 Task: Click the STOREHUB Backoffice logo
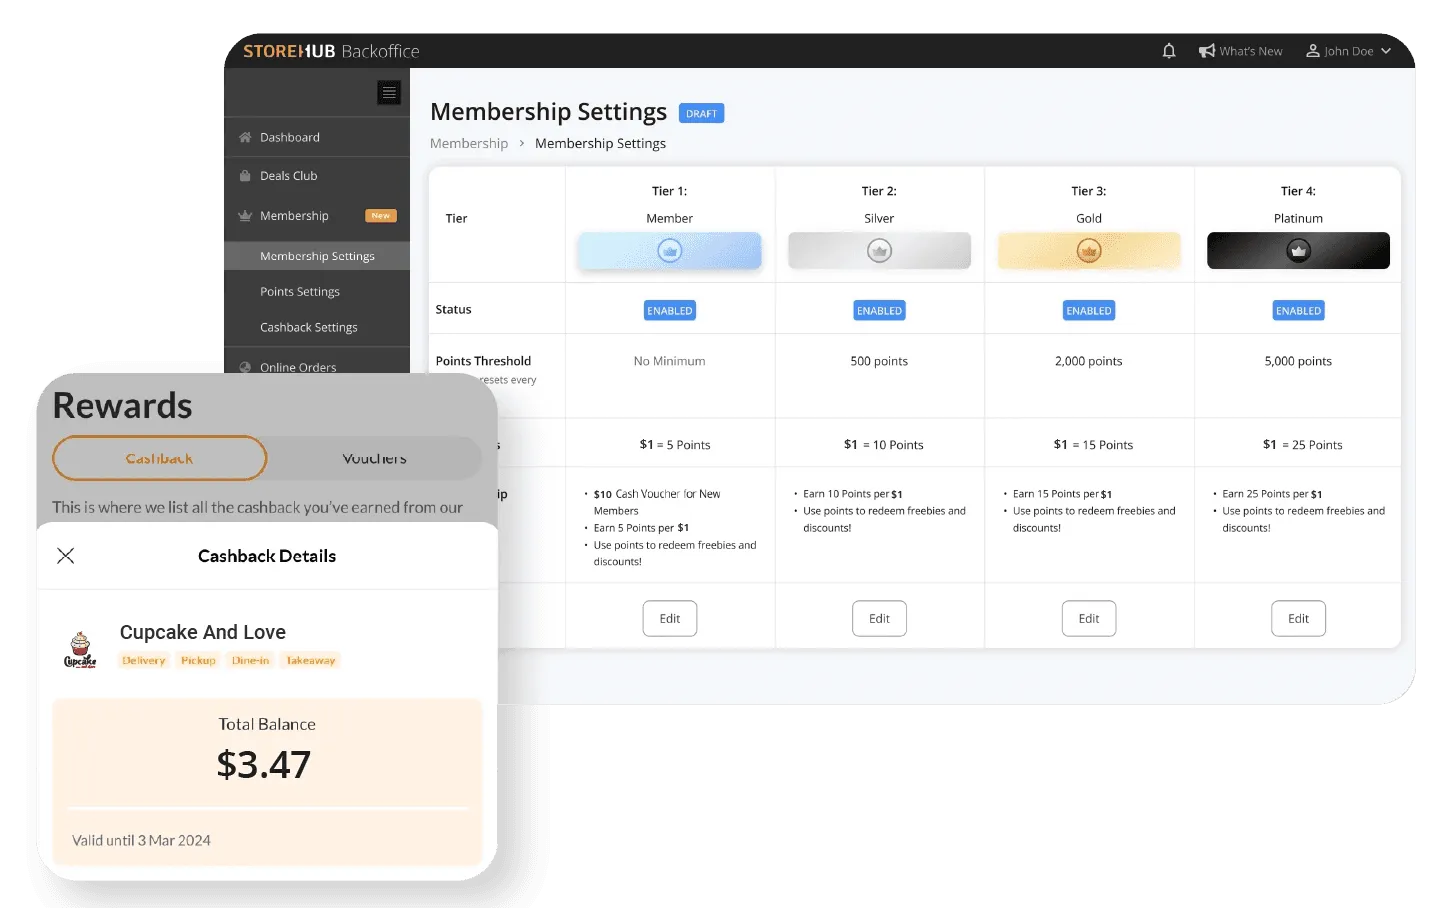click(x=331, y=51)
